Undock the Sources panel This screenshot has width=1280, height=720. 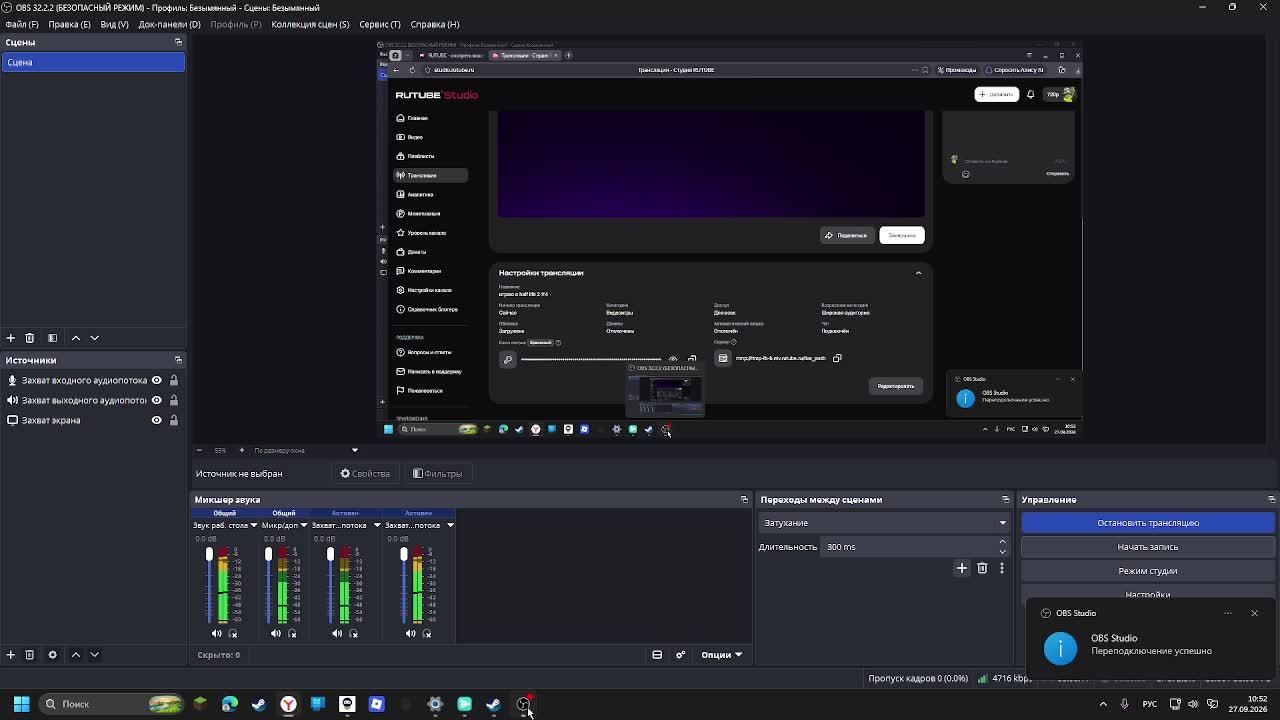click(178, 360)
